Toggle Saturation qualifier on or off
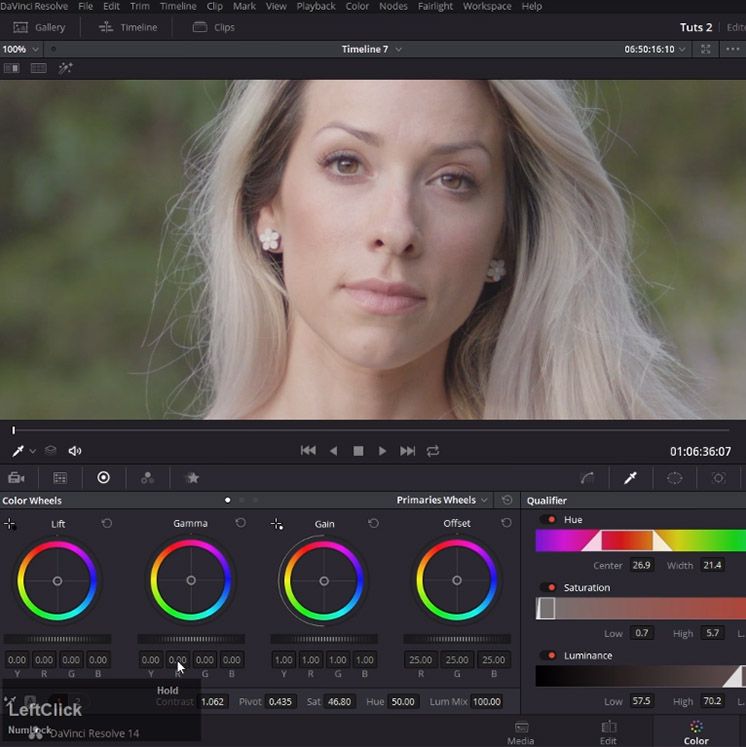The height and width of the screenshot is (747, 746). 548,587
